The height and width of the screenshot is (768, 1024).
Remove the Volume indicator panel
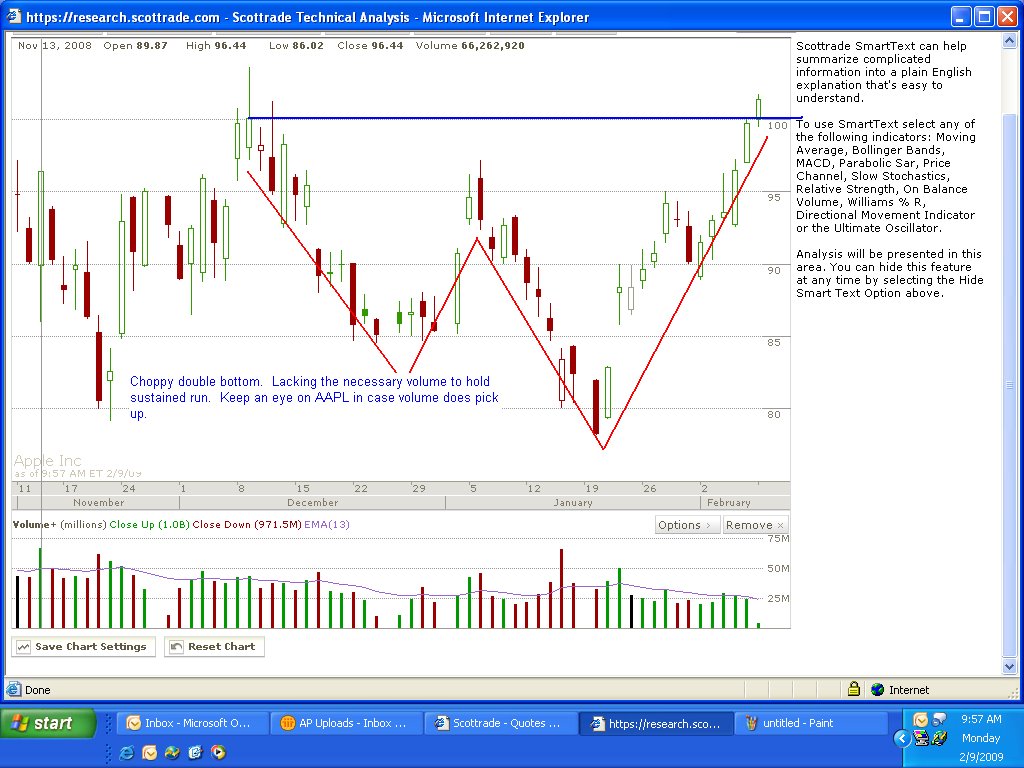point(754,525)
